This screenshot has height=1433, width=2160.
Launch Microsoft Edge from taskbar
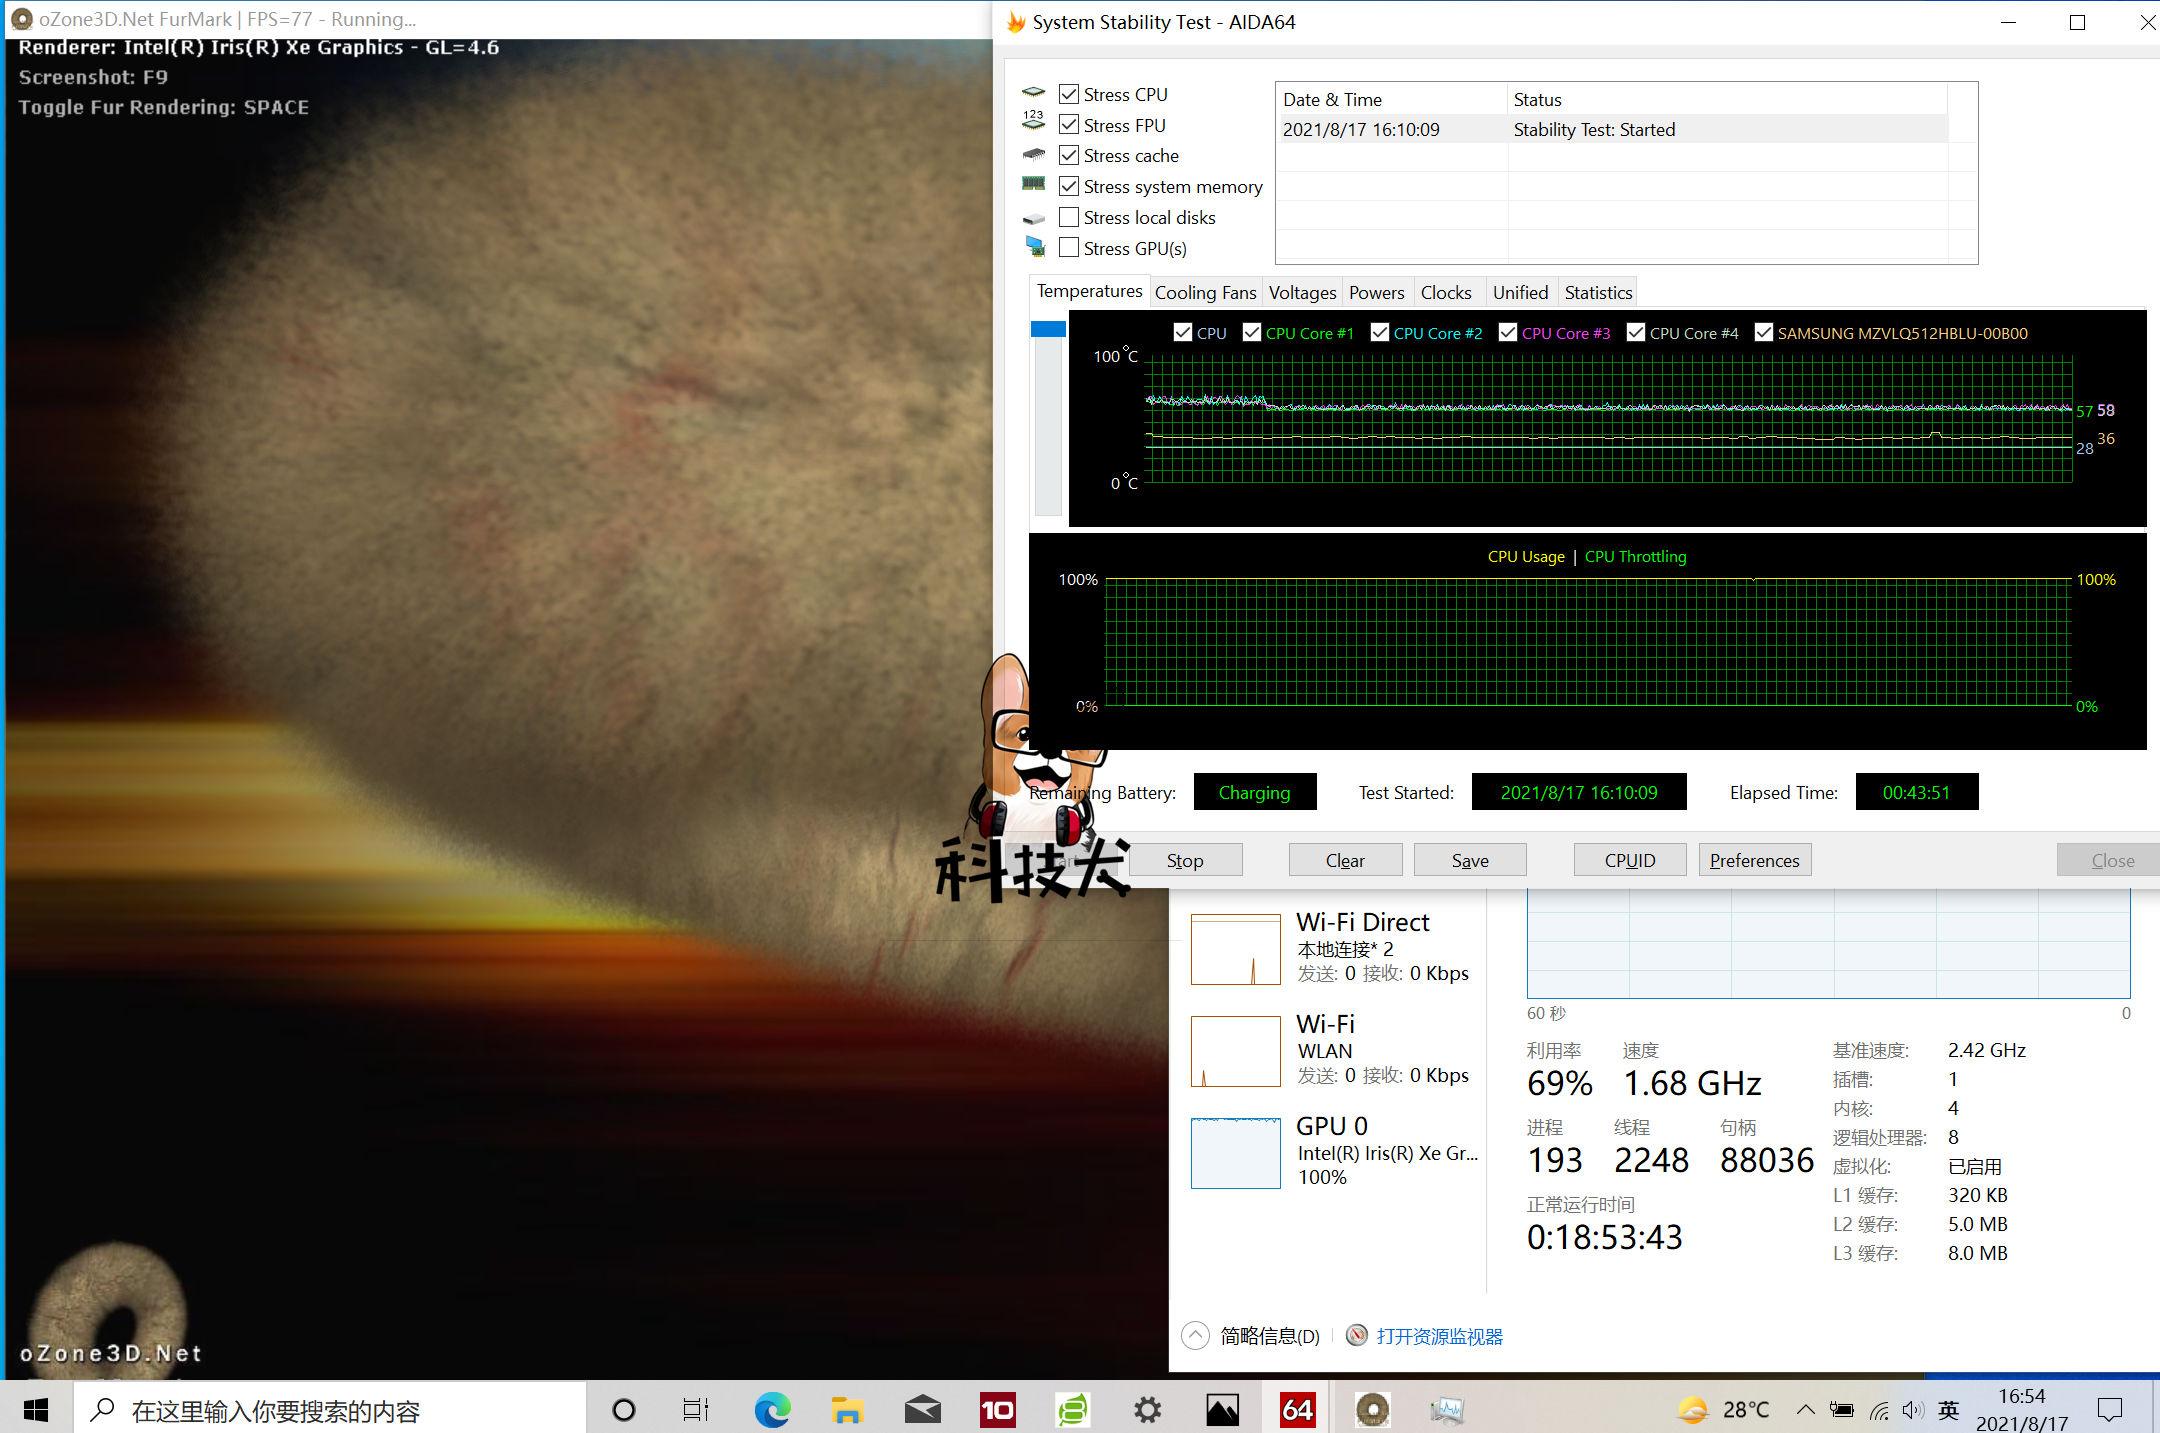coord(772,1410)
